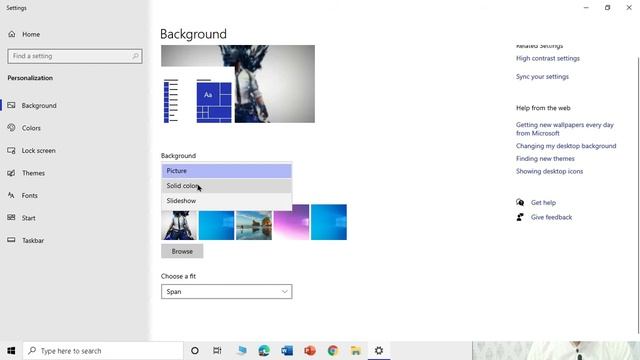Select the purple gradient wallpaper thumbnail
The height and width of the screenshot is (360, 640).
coord(291,222)
